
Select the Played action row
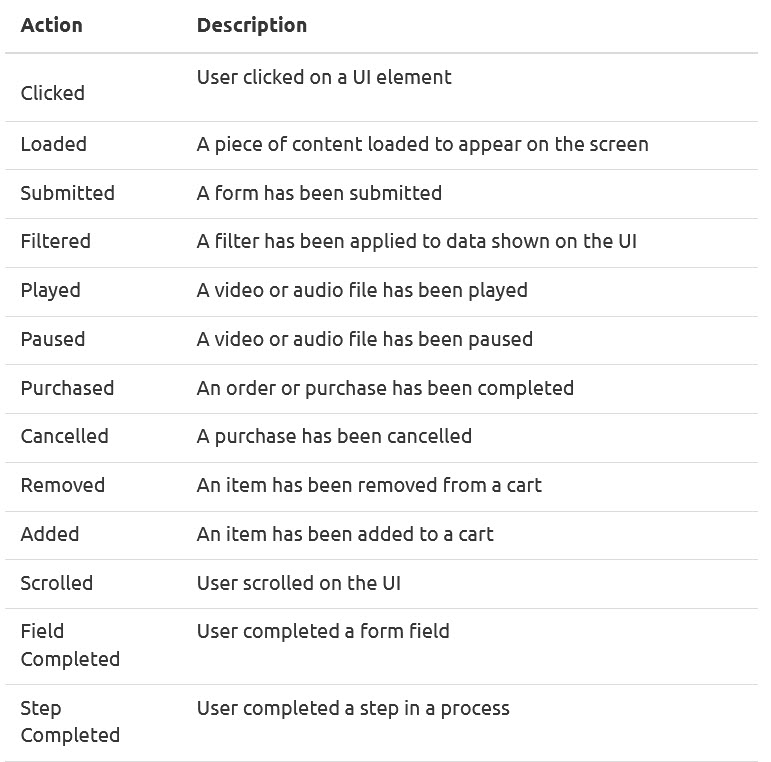tap(382, 292)
